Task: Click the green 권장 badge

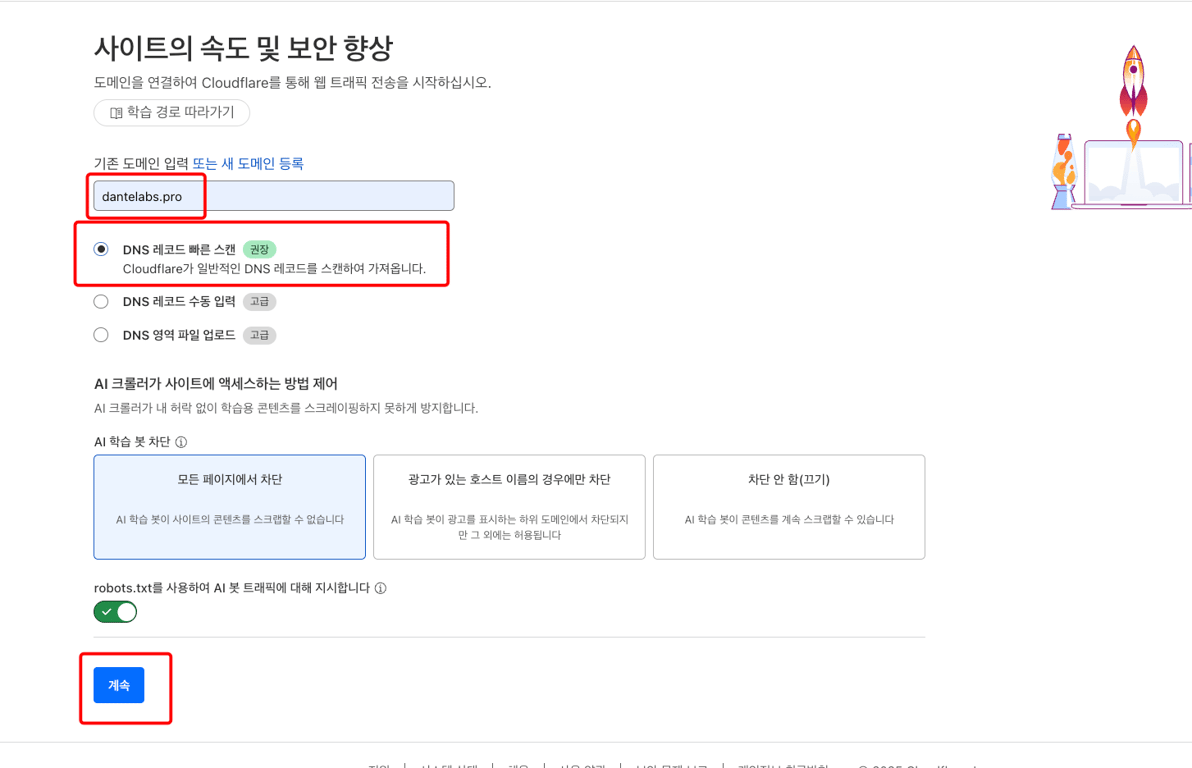Action: click(x=259, y=249)
